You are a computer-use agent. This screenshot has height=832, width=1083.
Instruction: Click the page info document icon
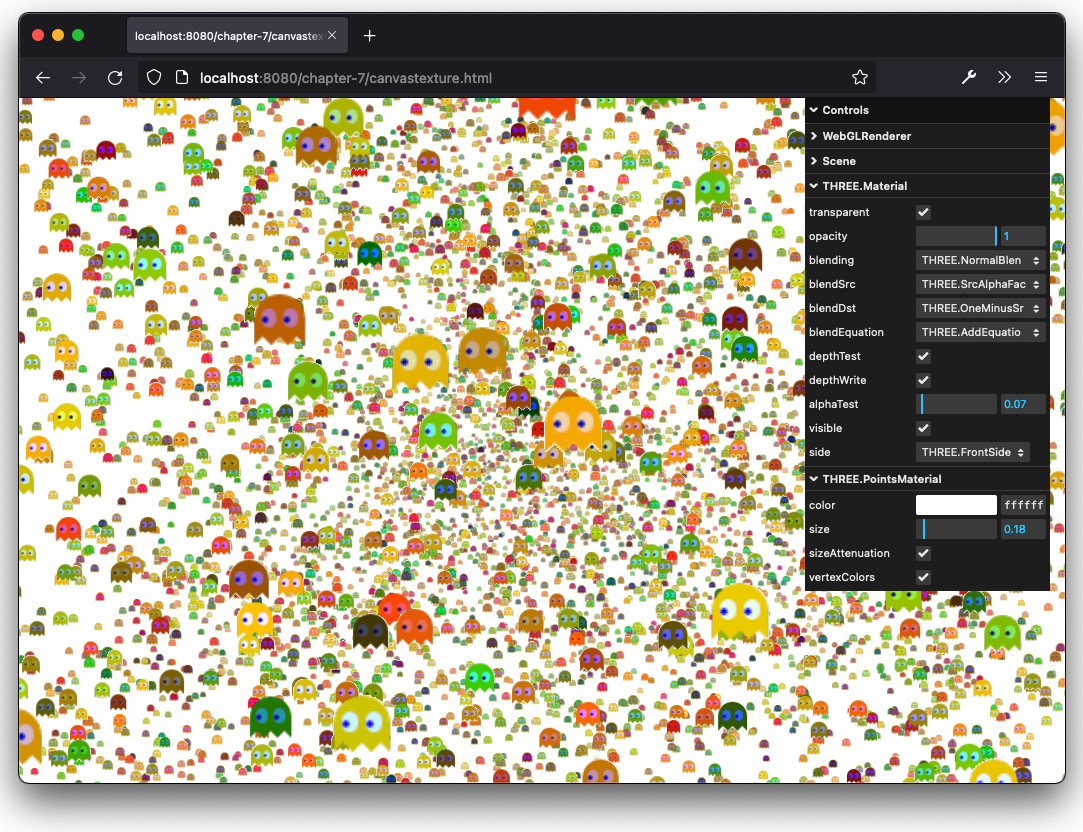click(x=182, y=77)
